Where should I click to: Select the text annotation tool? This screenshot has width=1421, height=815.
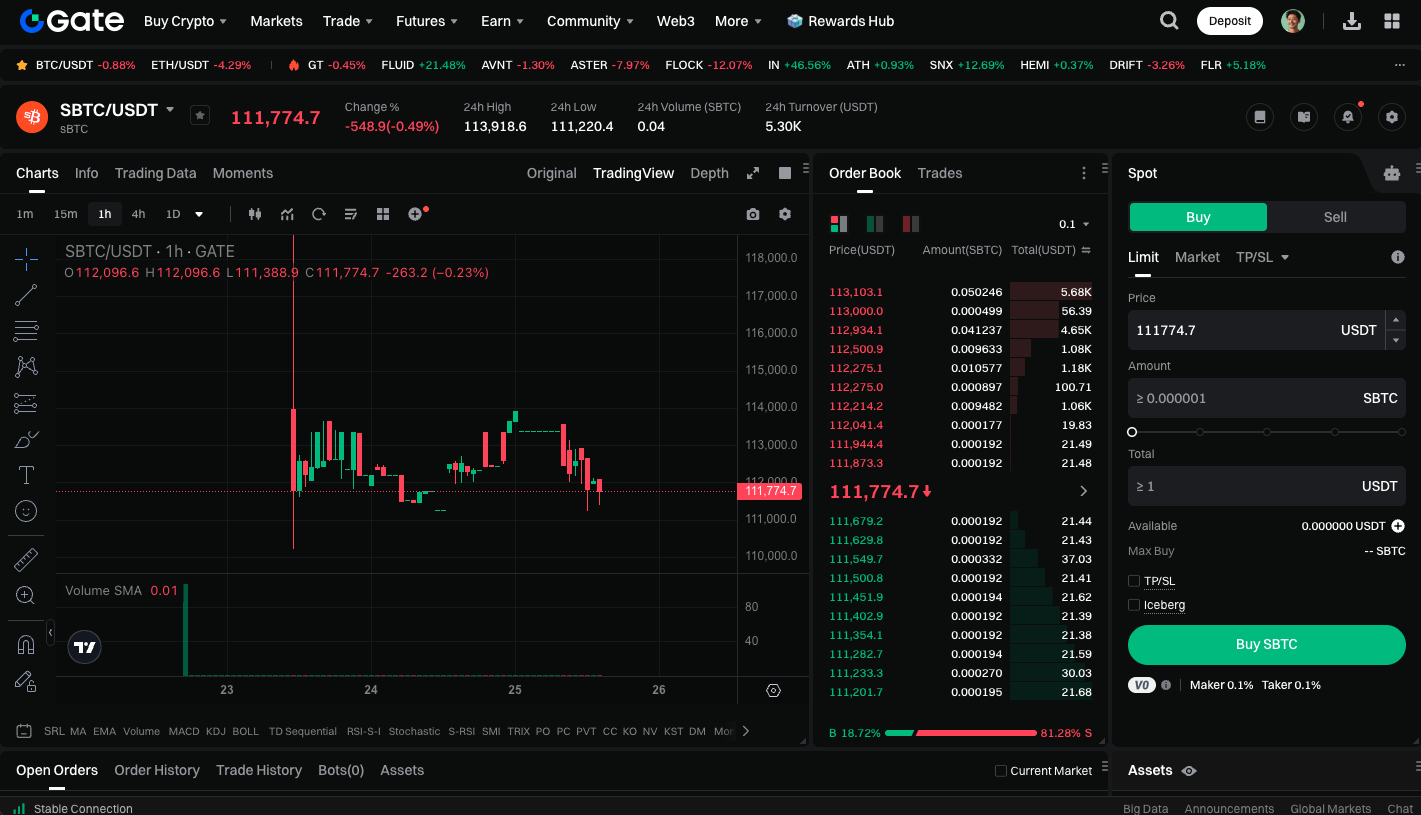point(27,475)
